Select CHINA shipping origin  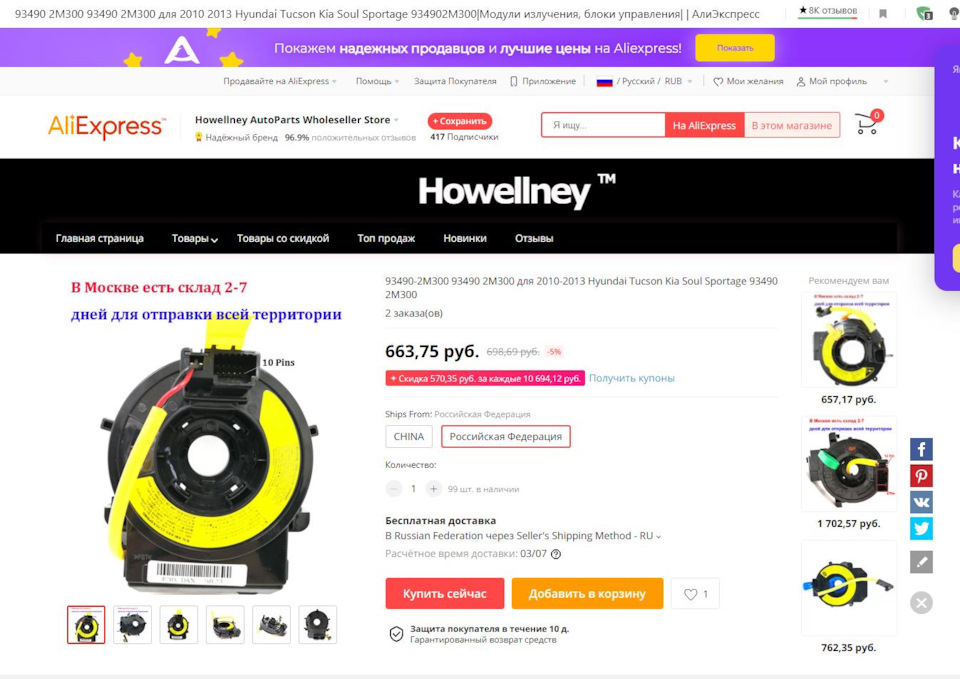coord(408,437)
